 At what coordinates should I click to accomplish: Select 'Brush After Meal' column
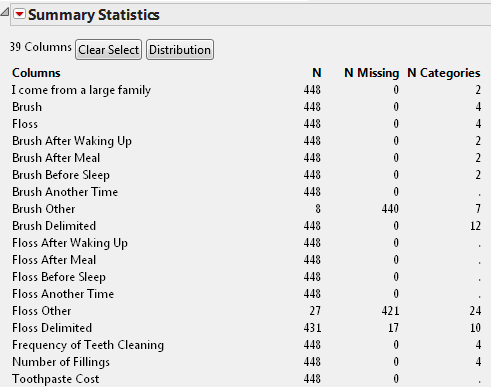click(x=56, y=158)
